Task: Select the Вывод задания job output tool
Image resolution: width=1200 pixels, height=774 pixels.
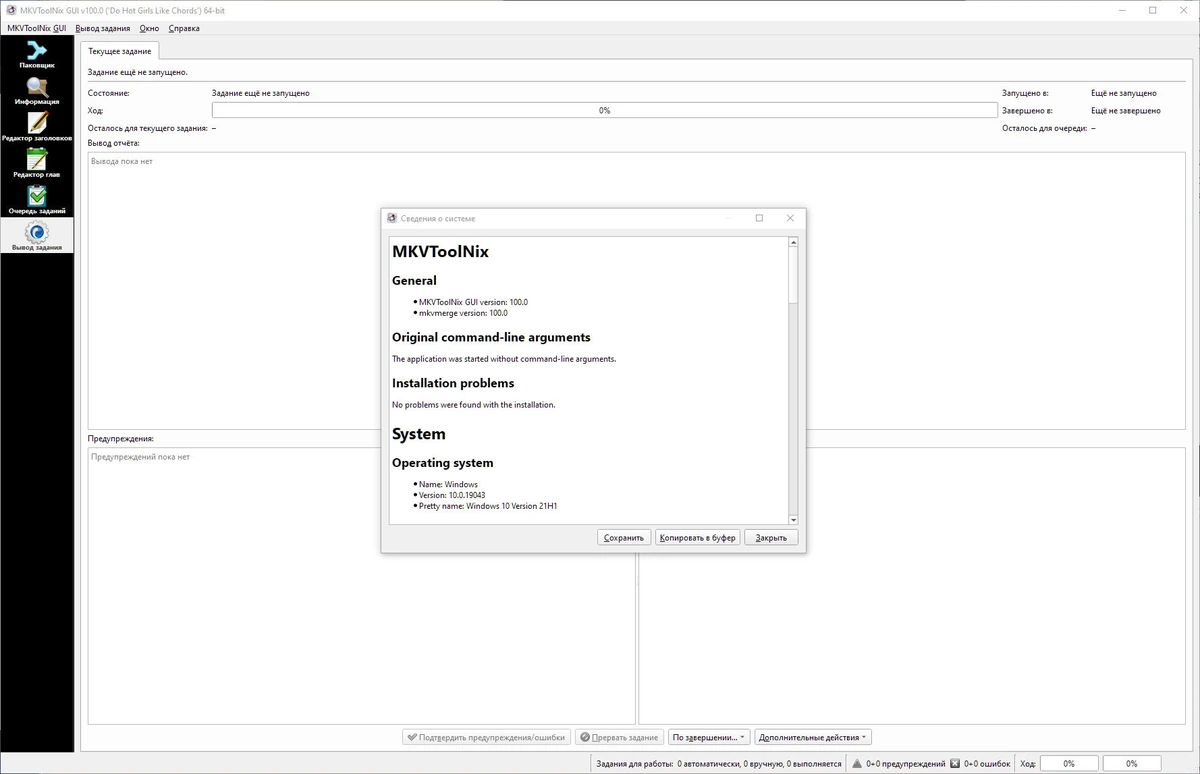Action: click(x=37, y=236)
